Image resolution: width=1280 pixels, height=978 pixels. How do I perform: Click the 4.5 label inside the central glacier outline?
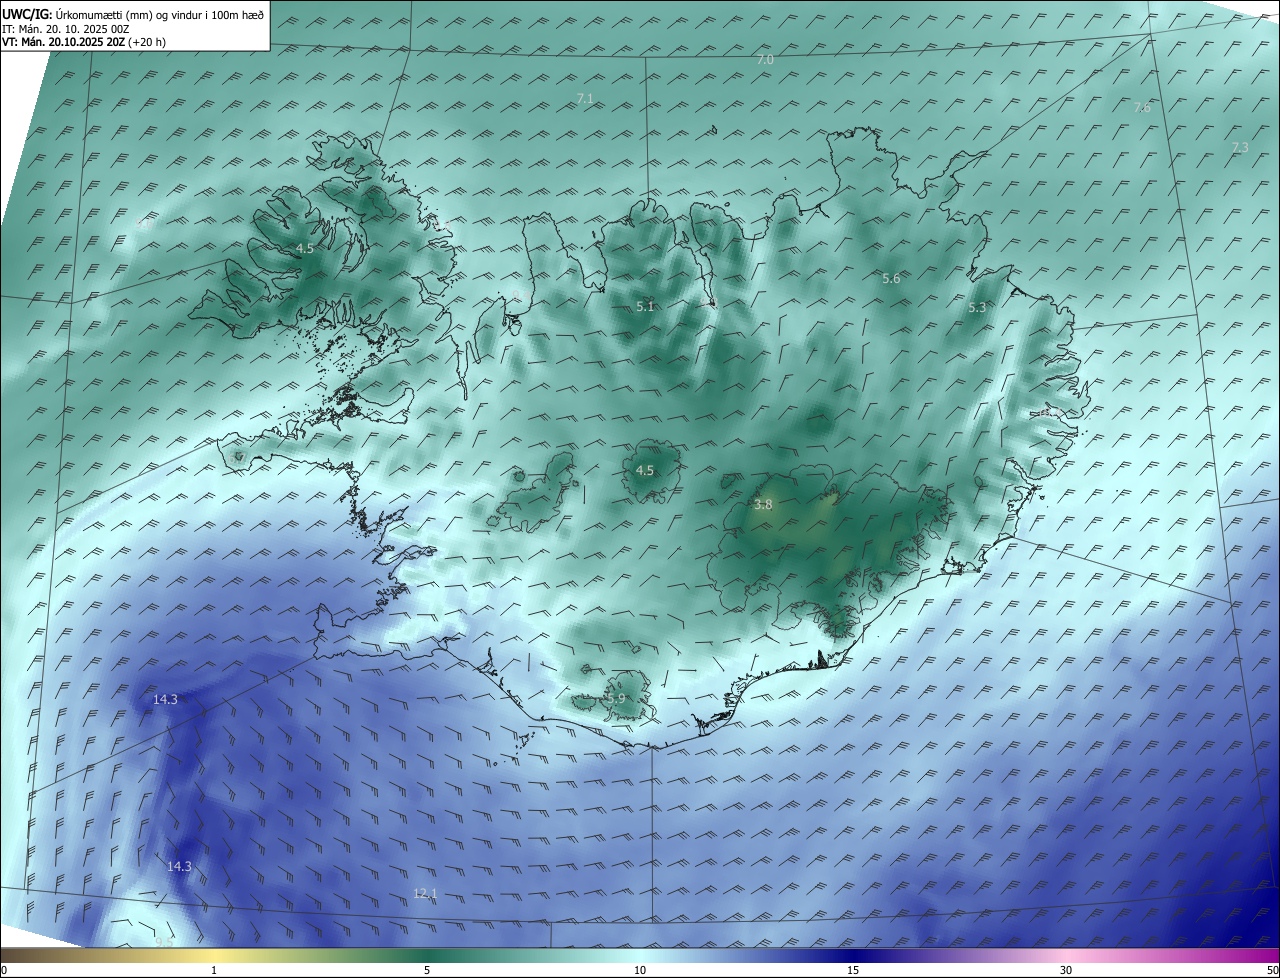[x=645, y=470]
